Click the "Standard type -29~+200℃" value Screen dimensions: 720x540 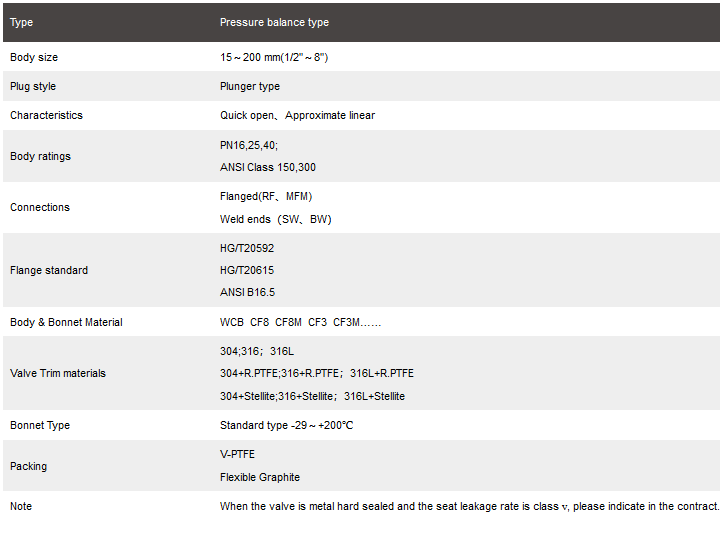[x=286, y=425]
